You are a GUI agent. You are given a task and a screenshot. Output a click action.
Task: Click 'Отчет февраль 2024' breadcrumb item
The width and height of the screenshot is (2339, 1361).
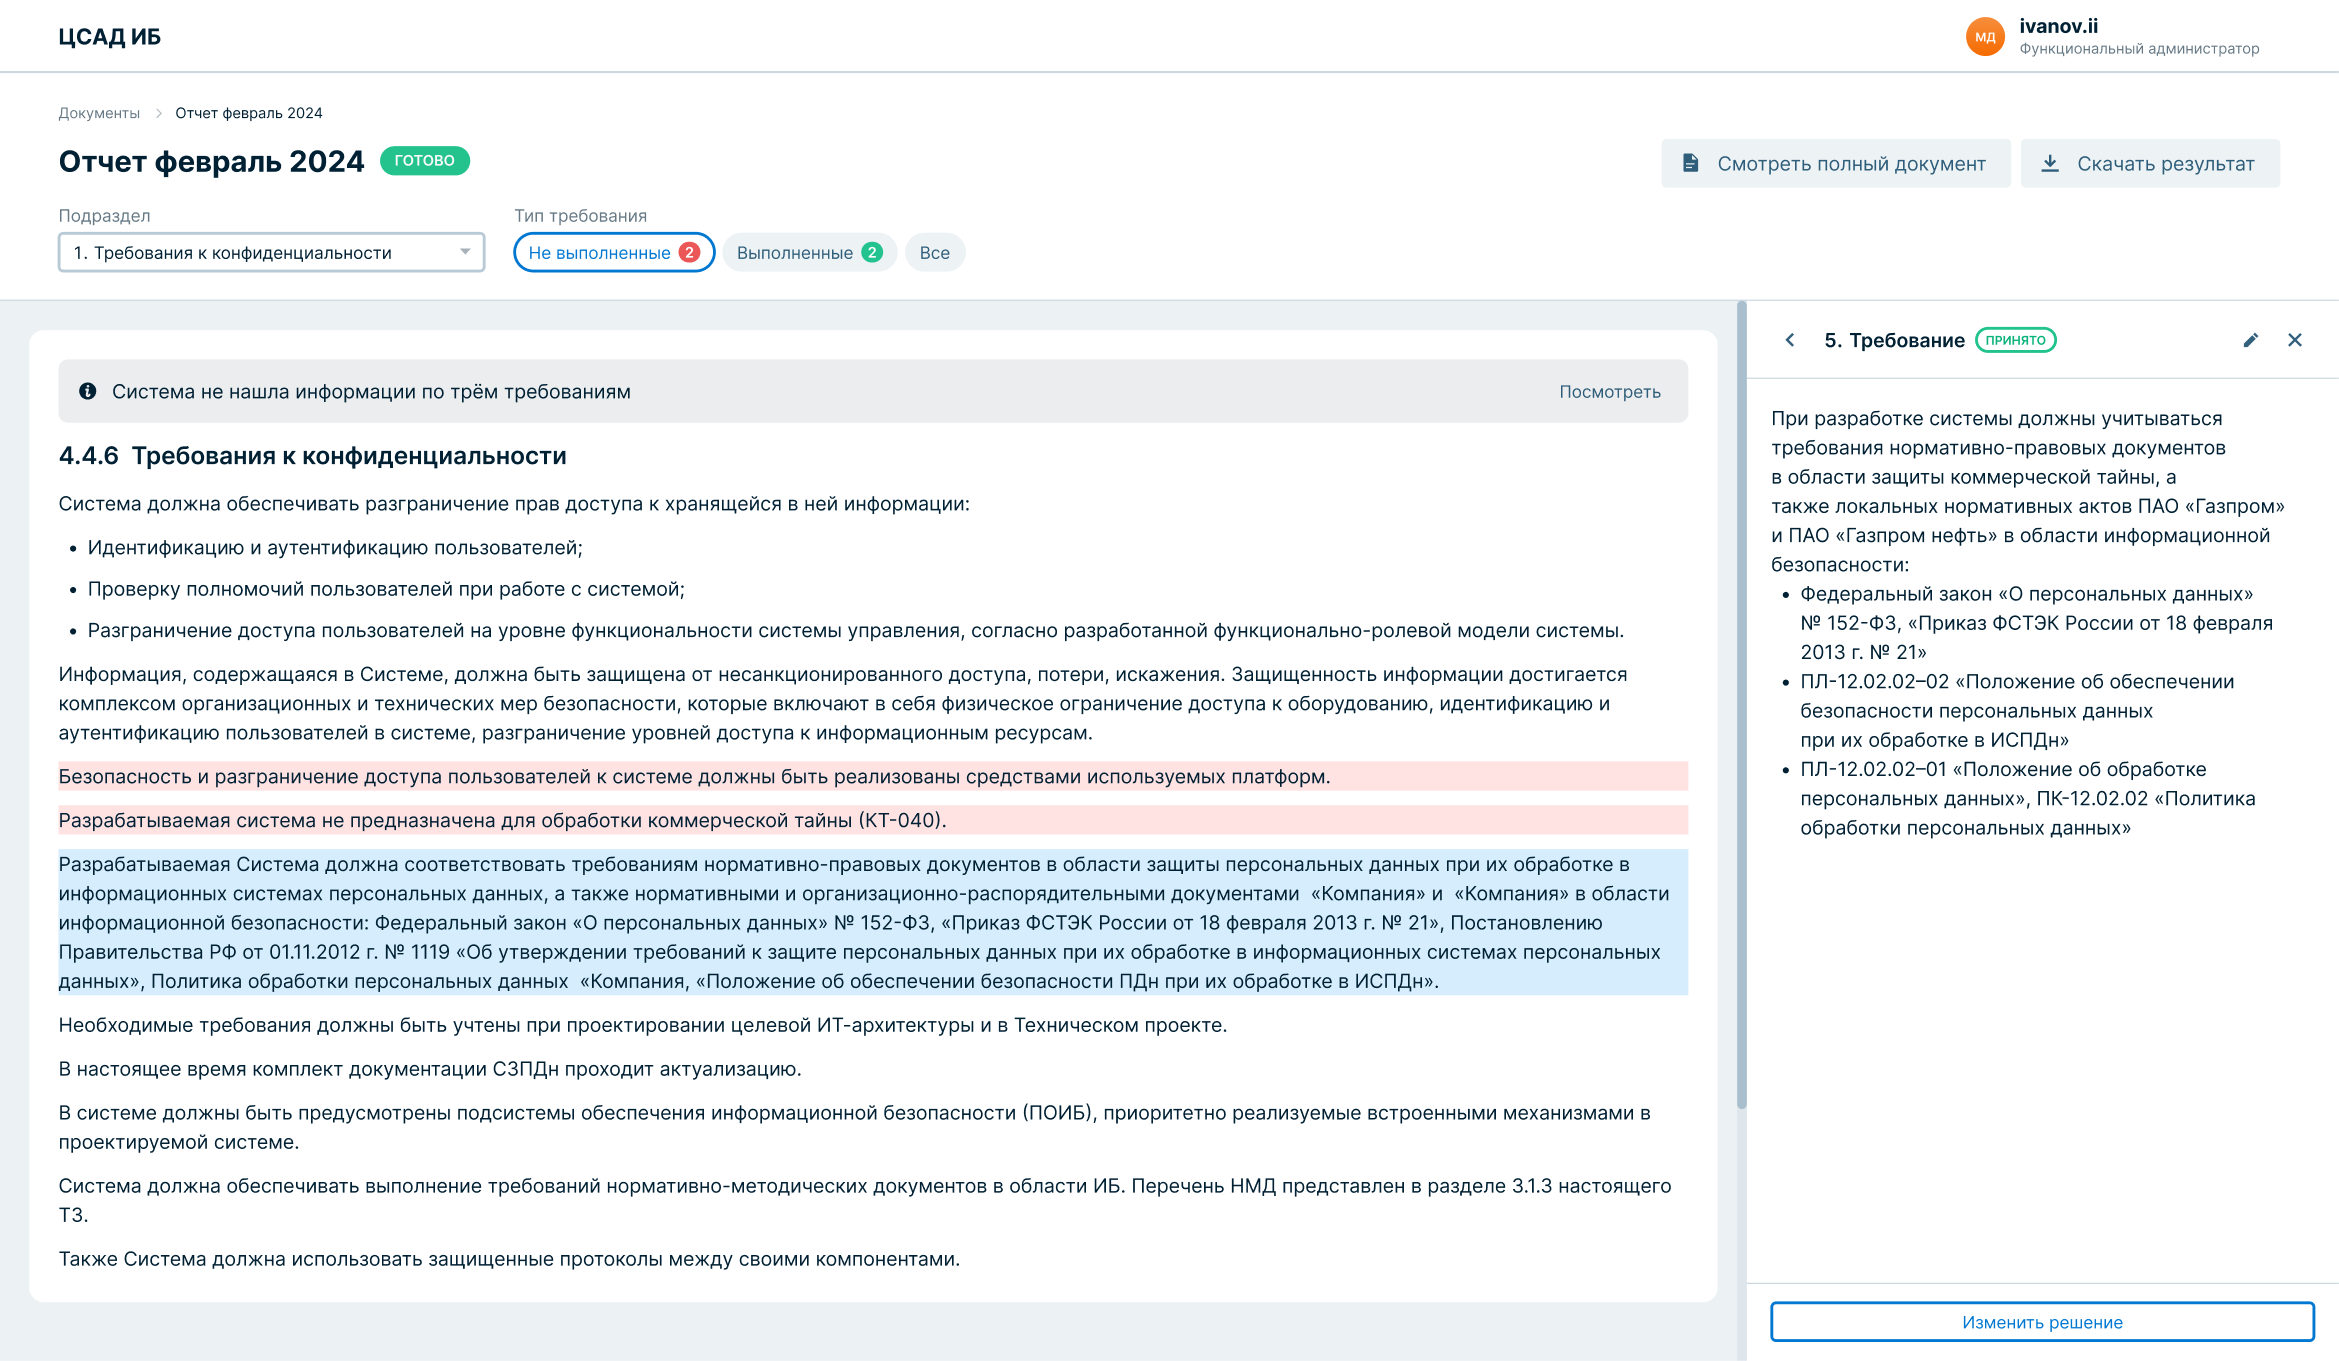point(249,113)
